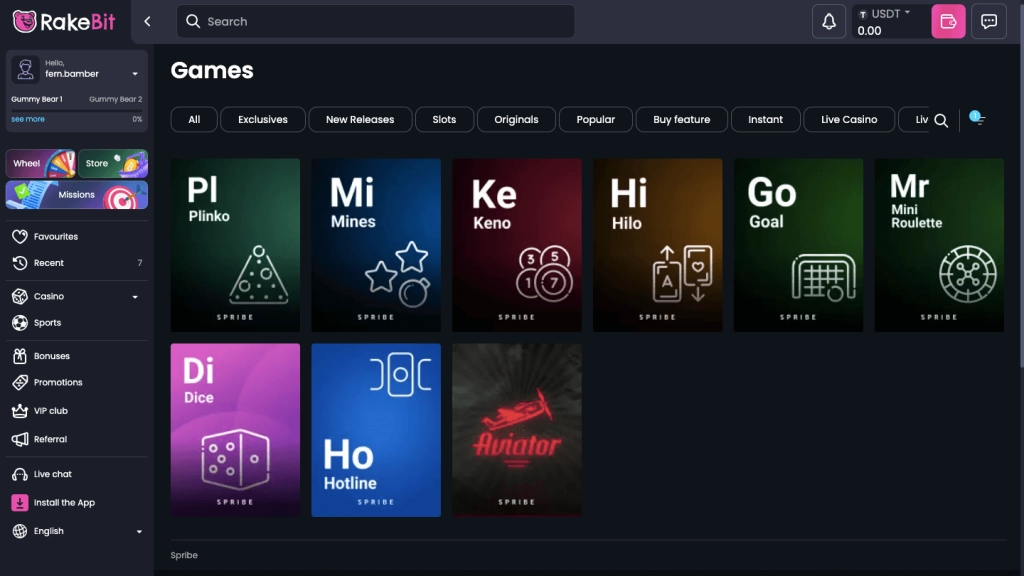Expand the fern.bamber account menu
The height and width of the screenshot is (576, 1024).
[135, 74]
